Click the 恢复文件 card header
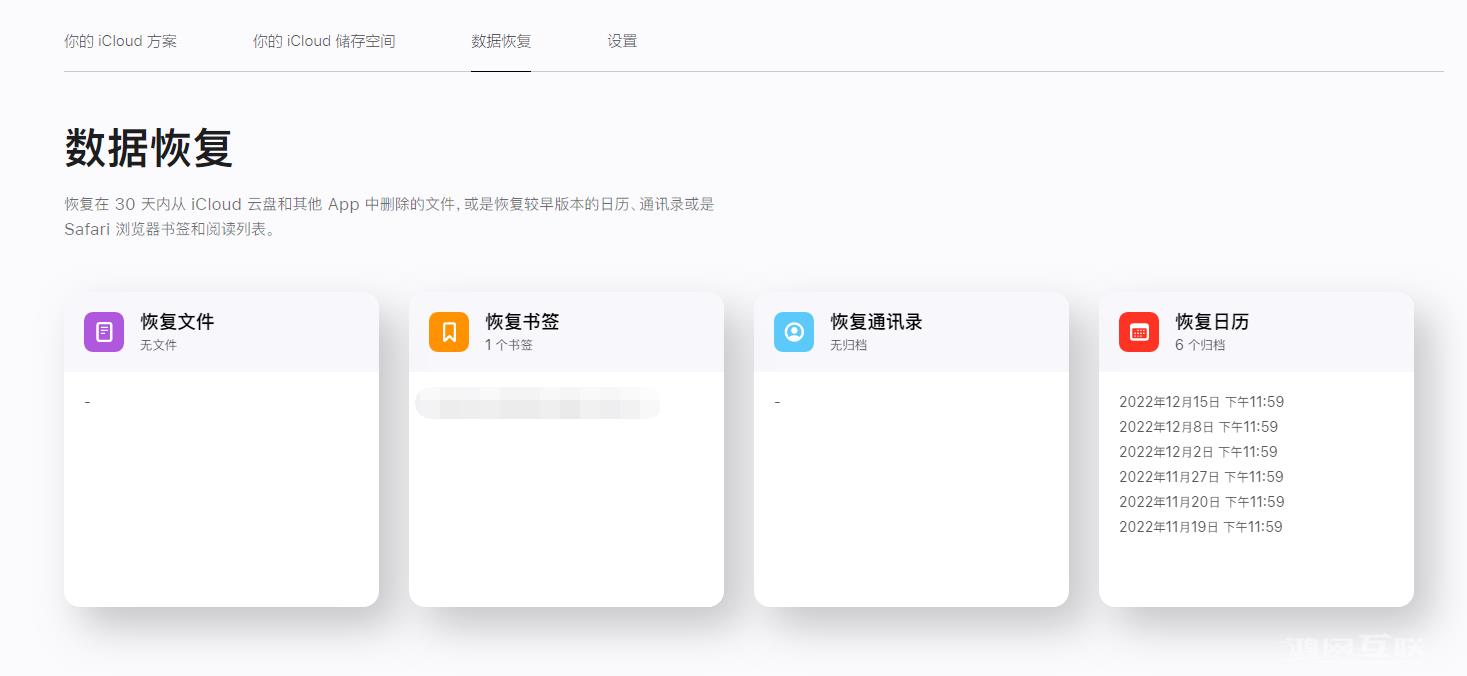1467x676 pixels. coord(176,322)
